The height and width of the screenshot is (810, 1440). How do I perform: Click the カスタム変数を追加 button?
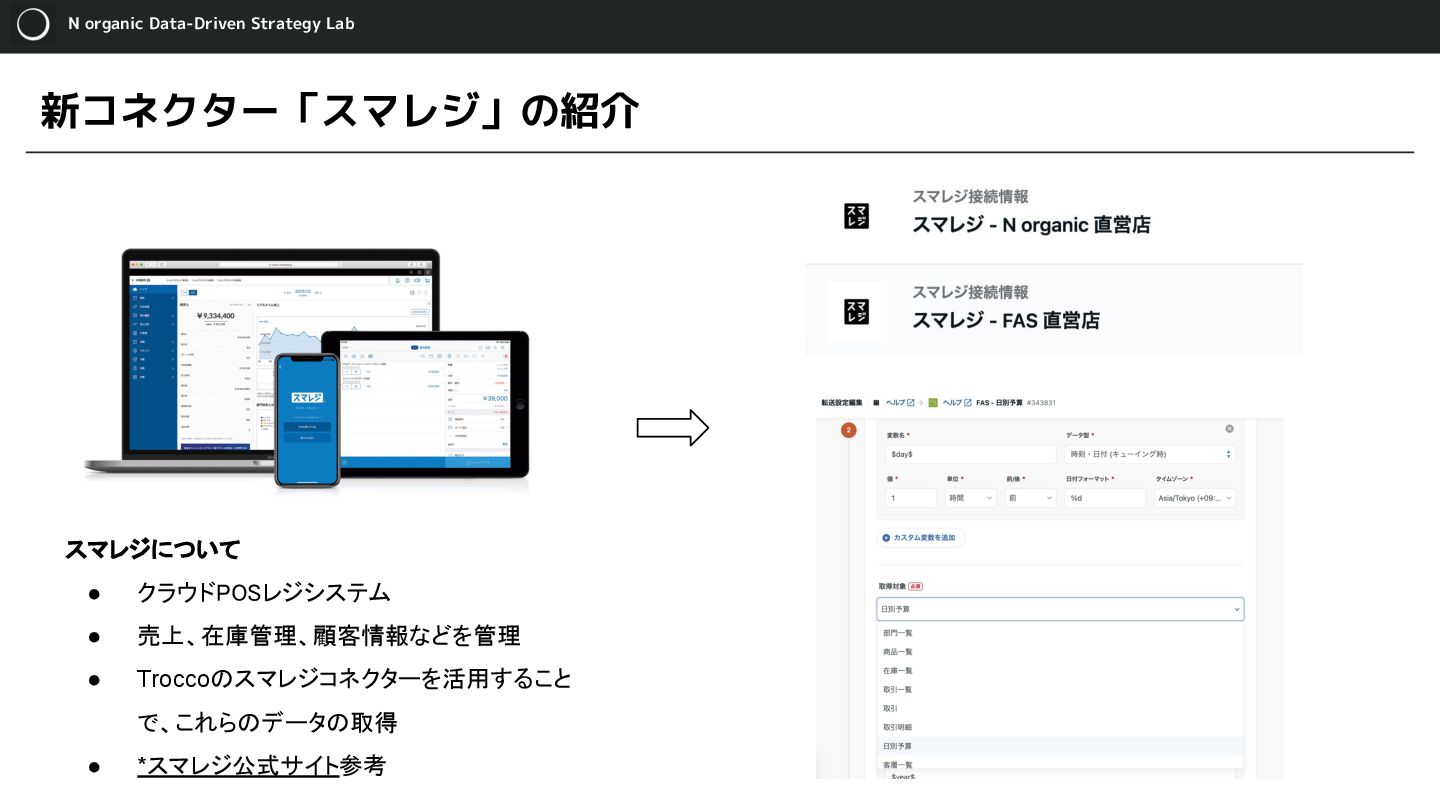[921, 538]
